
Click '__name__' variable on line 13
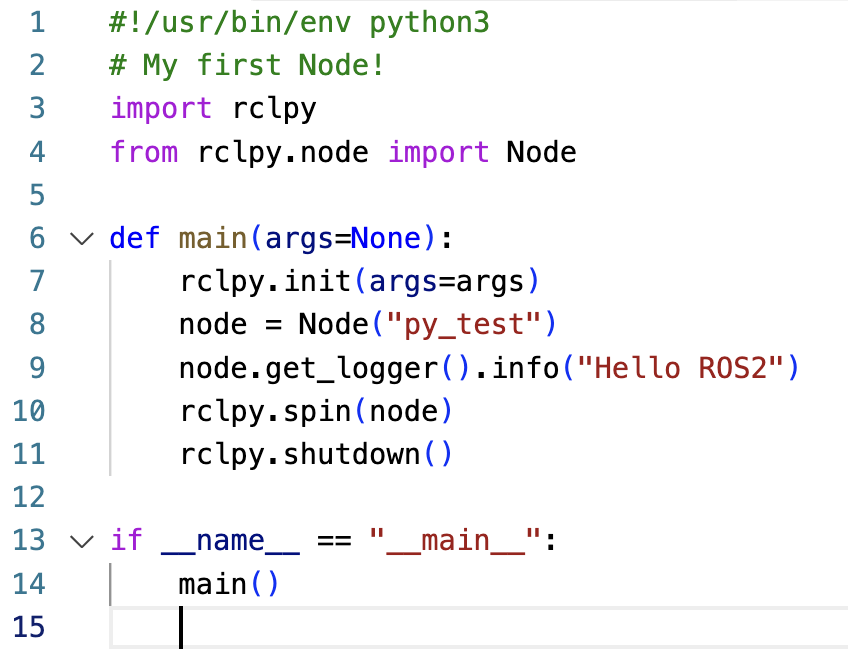[x=230, y=542]
